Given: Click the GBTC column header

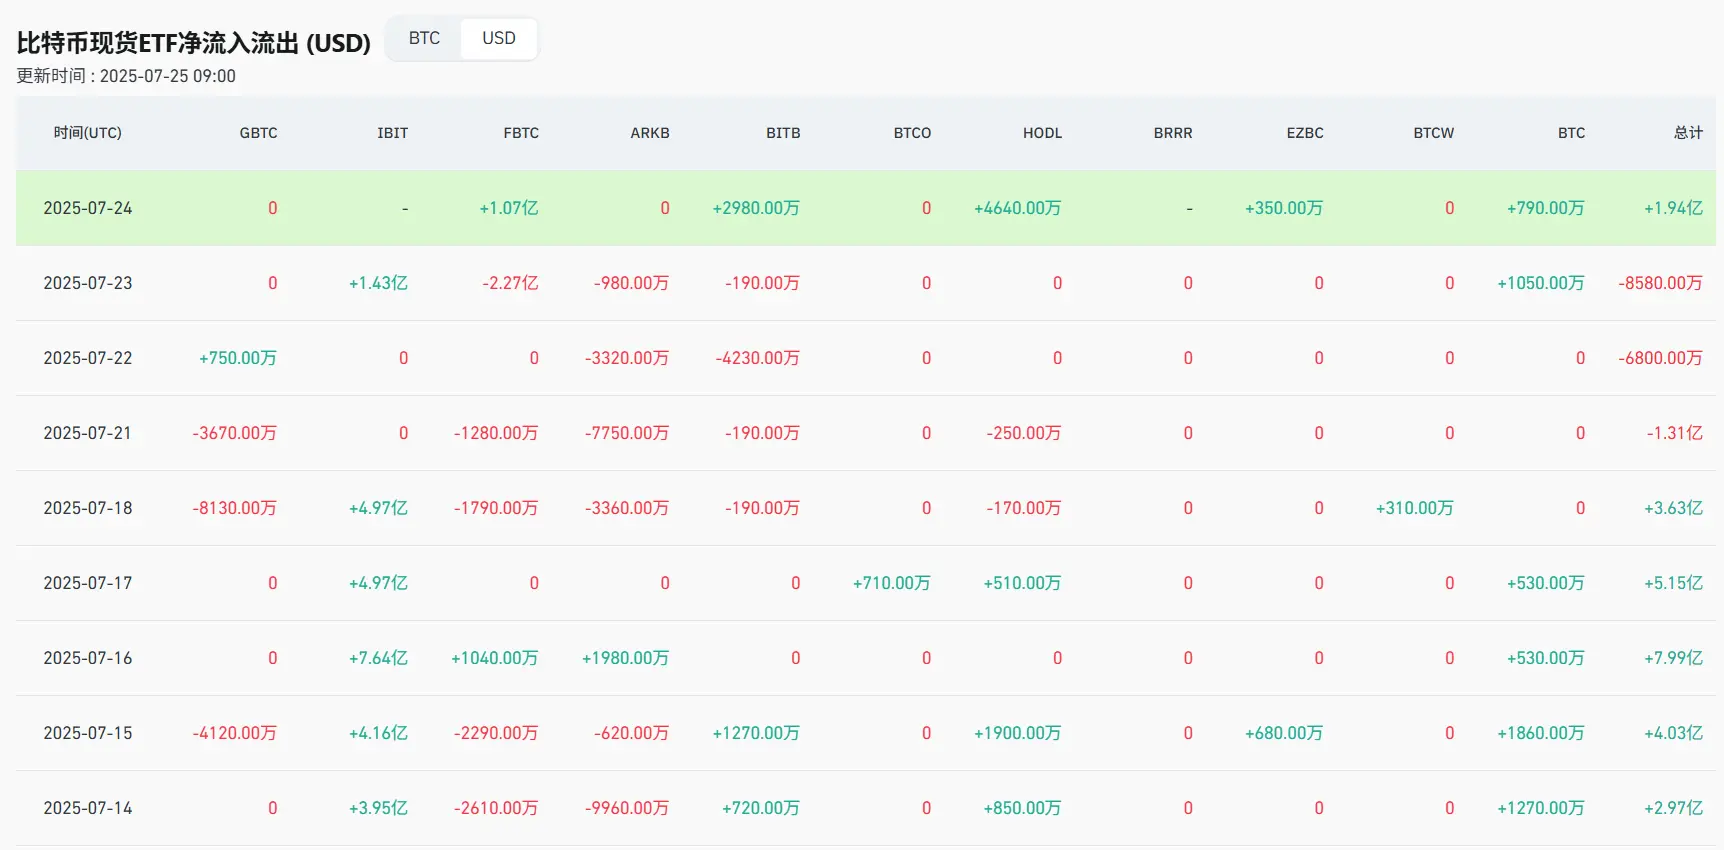Looking at the screenshot, I should (x=259, y=133).
